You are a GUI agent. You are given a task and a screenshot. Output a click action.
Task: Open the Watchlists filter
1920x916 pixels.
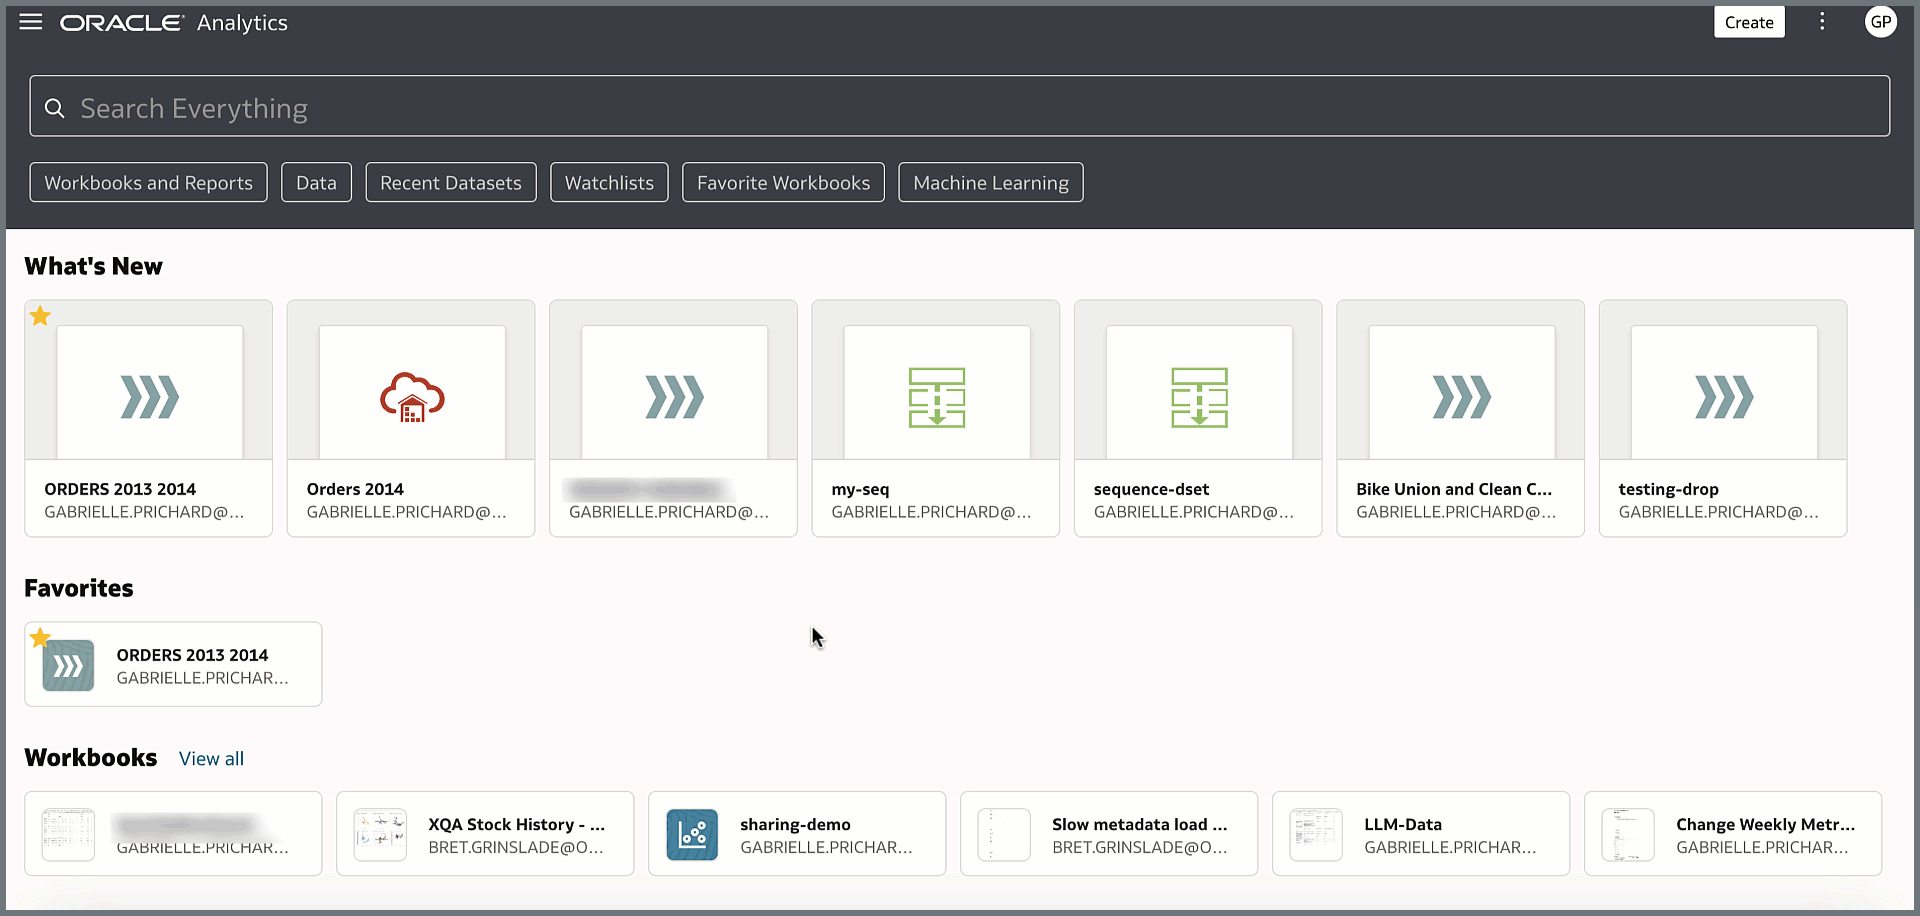(608, 182)
